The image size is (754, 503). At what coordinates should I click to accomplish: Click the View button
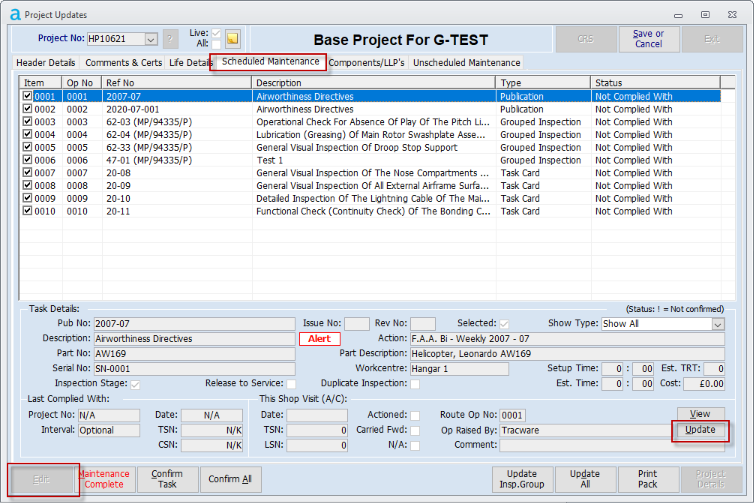(700, 414)
